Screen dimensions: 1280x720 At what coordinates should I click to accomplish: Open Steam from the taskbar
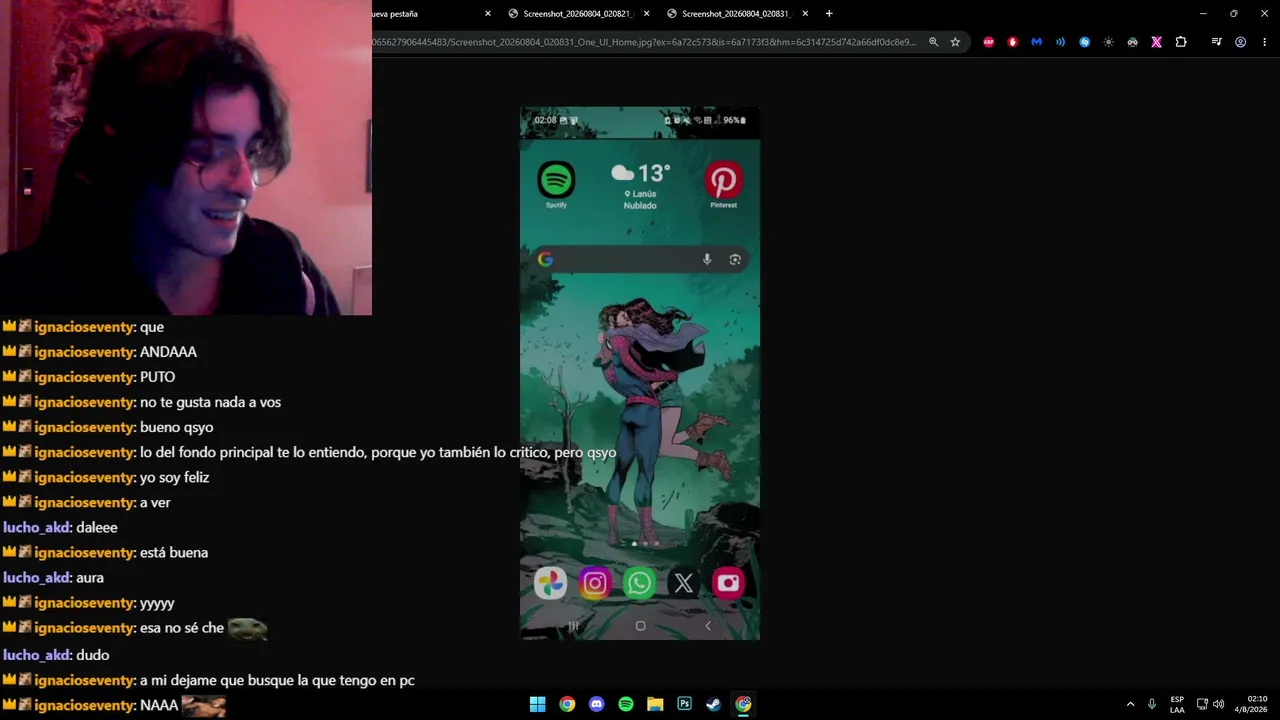(713, 704)
